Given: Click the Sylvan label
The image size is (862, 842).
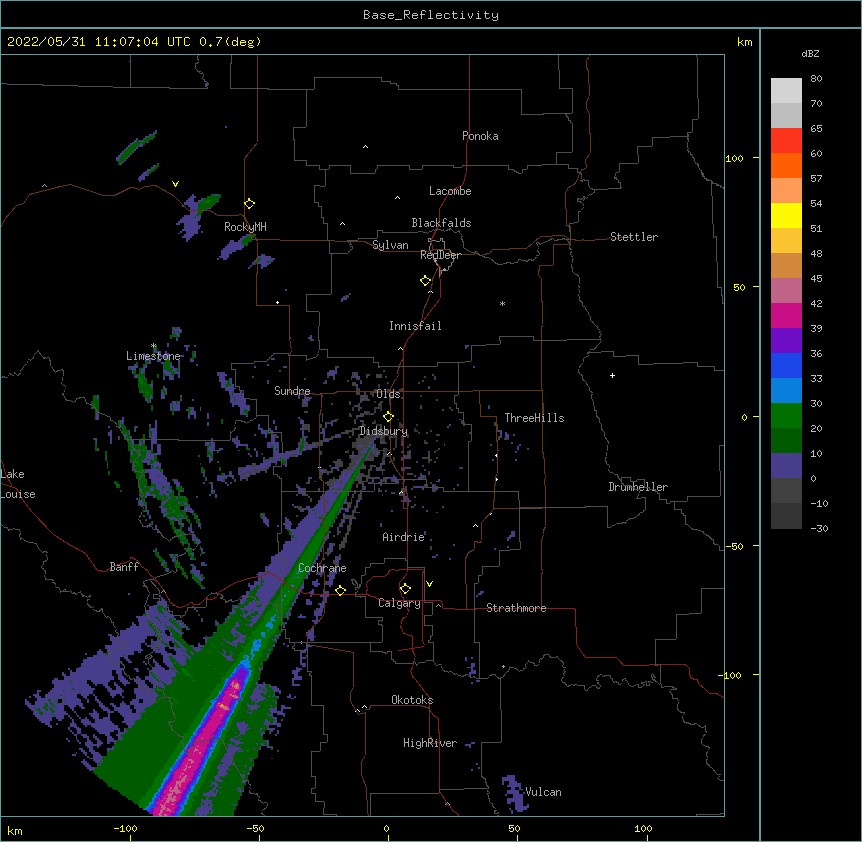Looking at the screenshot, I should point(390,245).
